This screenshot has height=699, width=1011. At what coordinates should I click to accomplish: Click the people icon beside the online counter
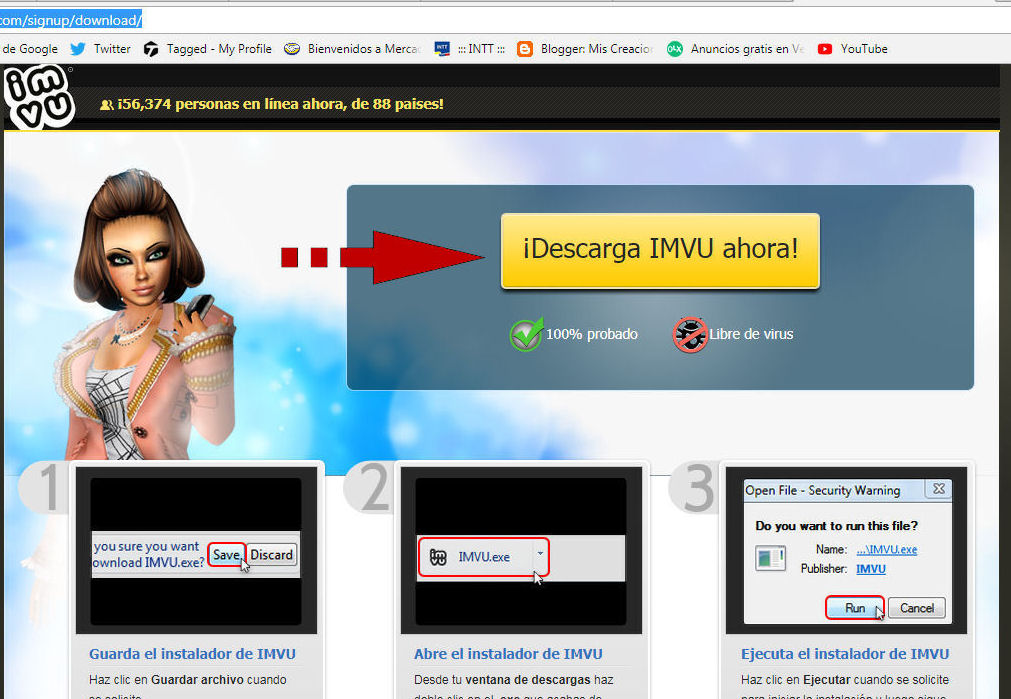(x=106, y=103)
